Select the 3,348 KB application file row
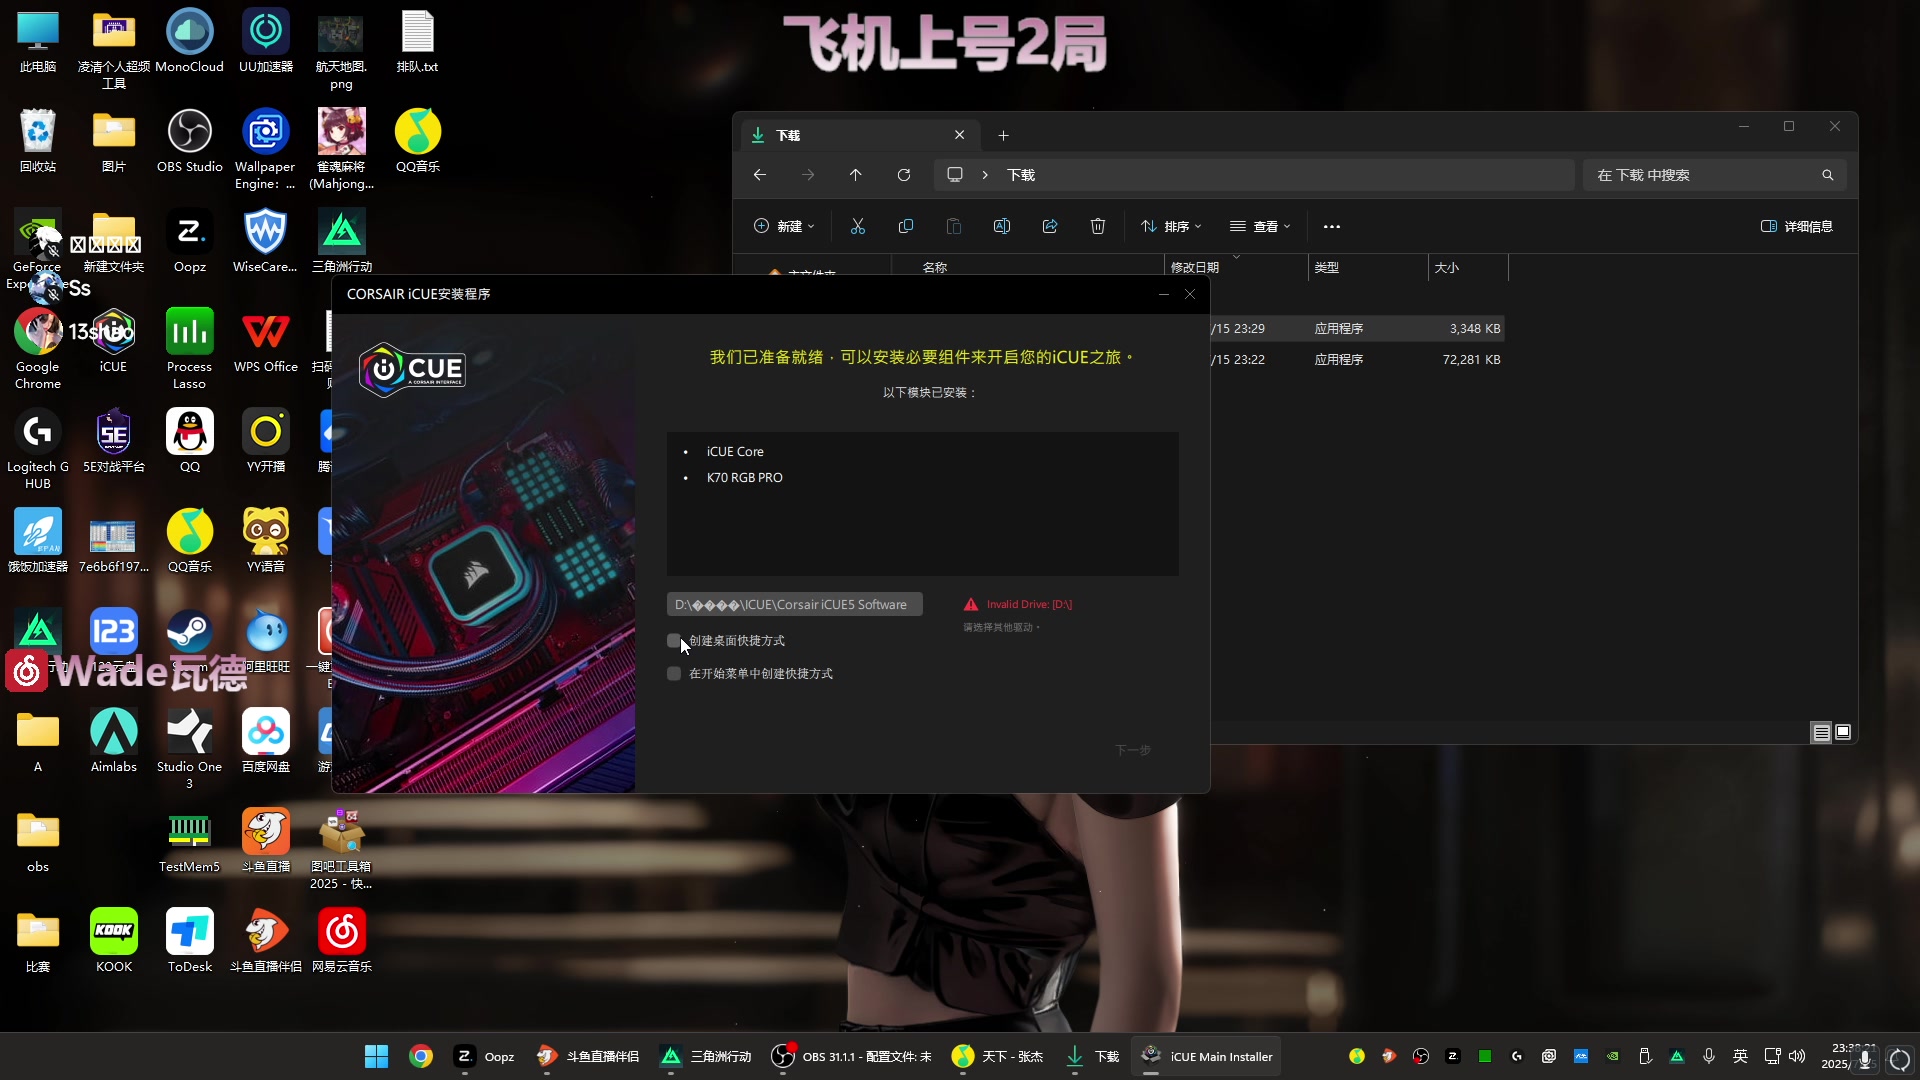Image resolution: width=1920 pixels, height=1080 pixels. tap(1356, 329)
